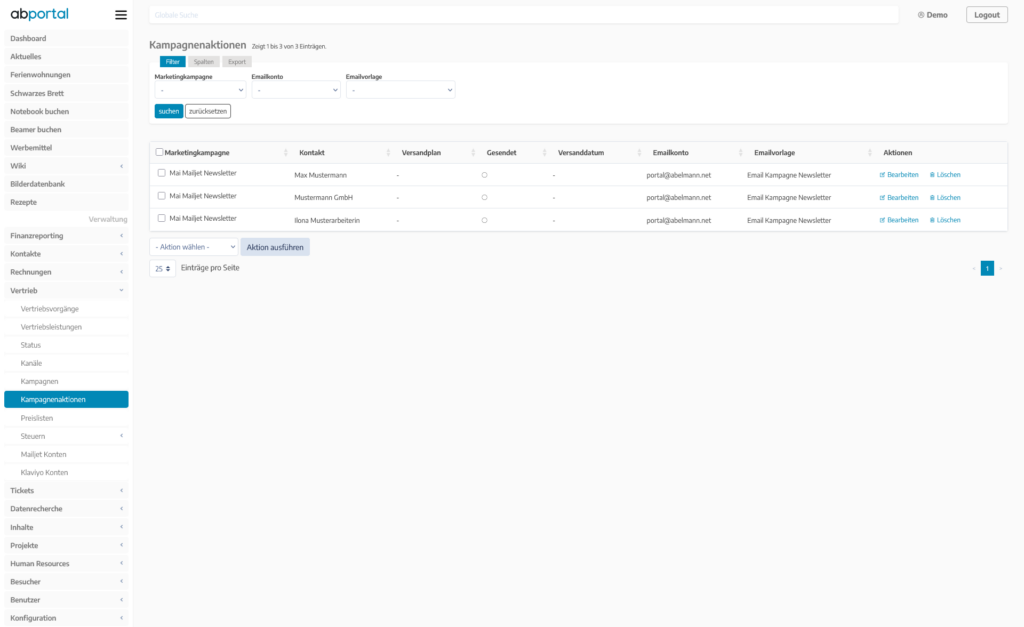Click delete icon for Ilona Musterarbeiterin row
Viewport: 1024px width, 627px height.
pos(932,220)
